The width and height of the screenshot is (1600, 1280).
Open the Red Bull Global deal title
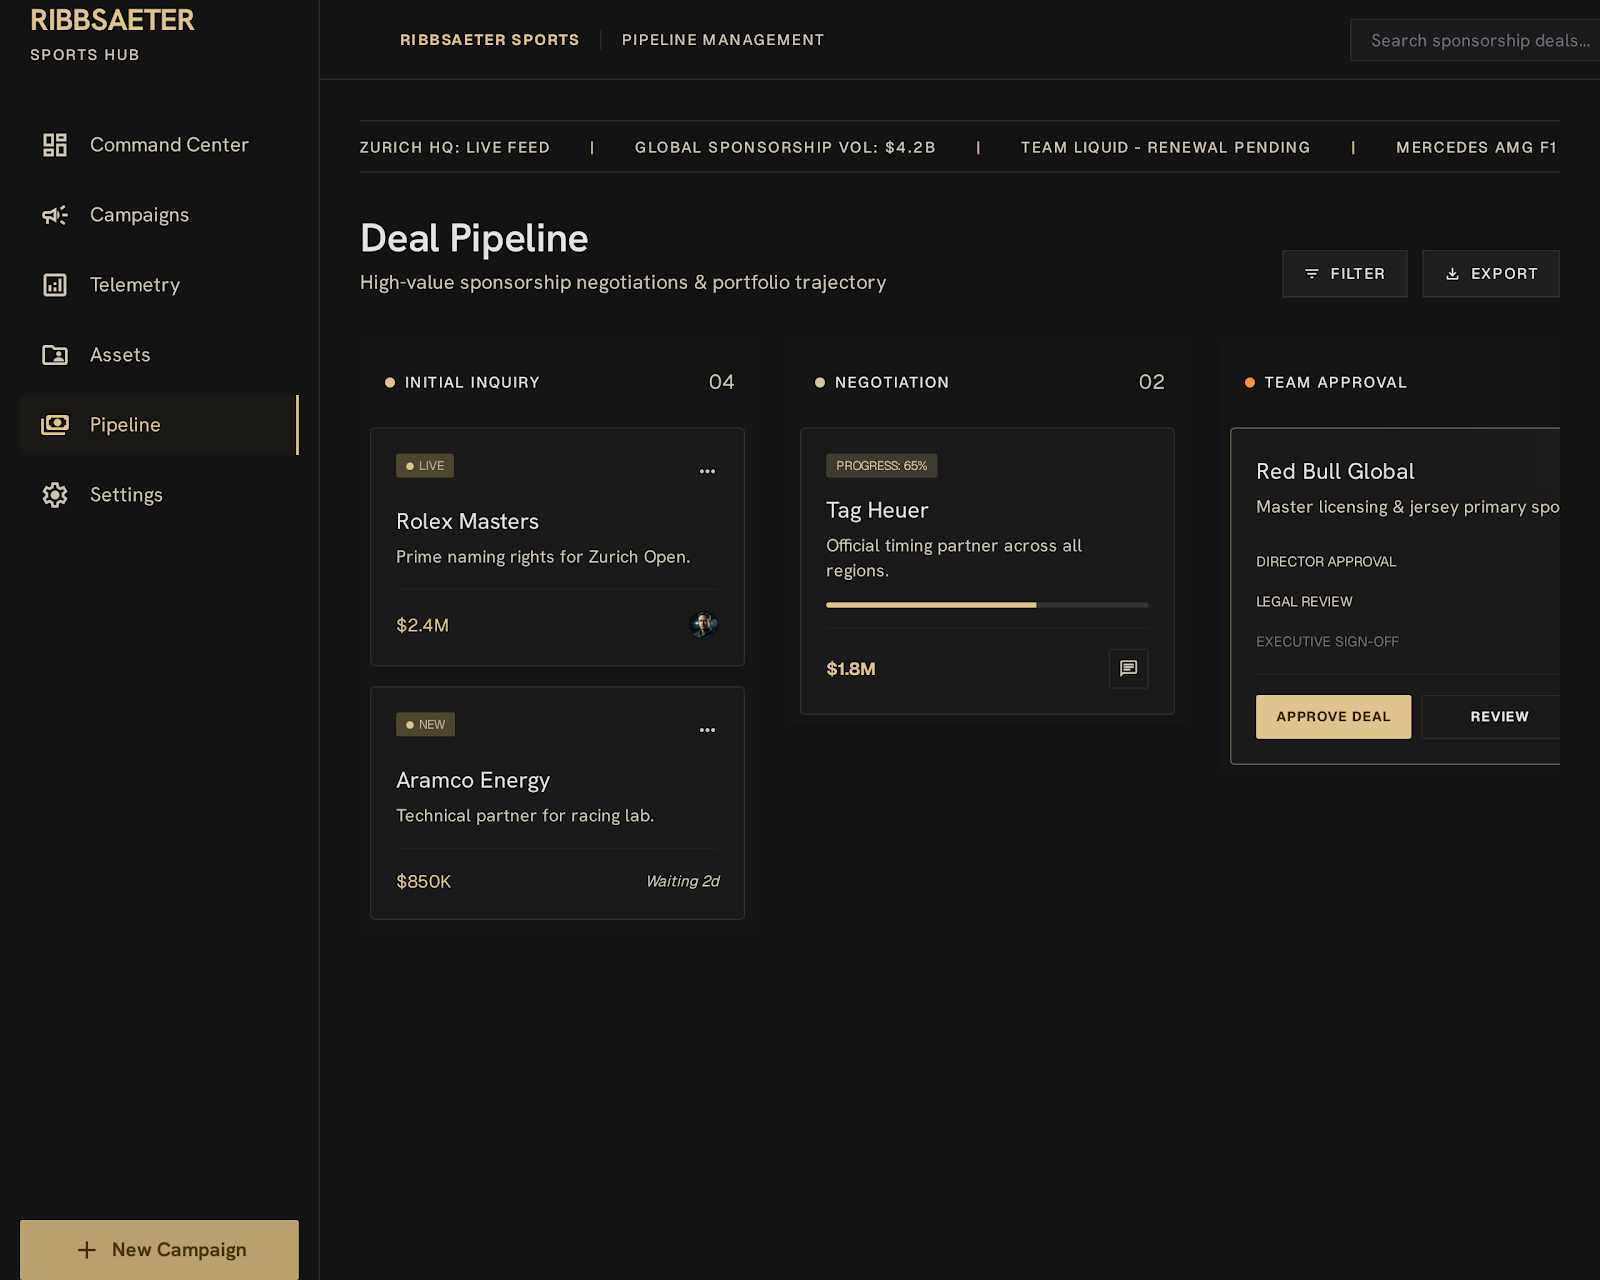pyautogui.click(x=1335, y=472)
